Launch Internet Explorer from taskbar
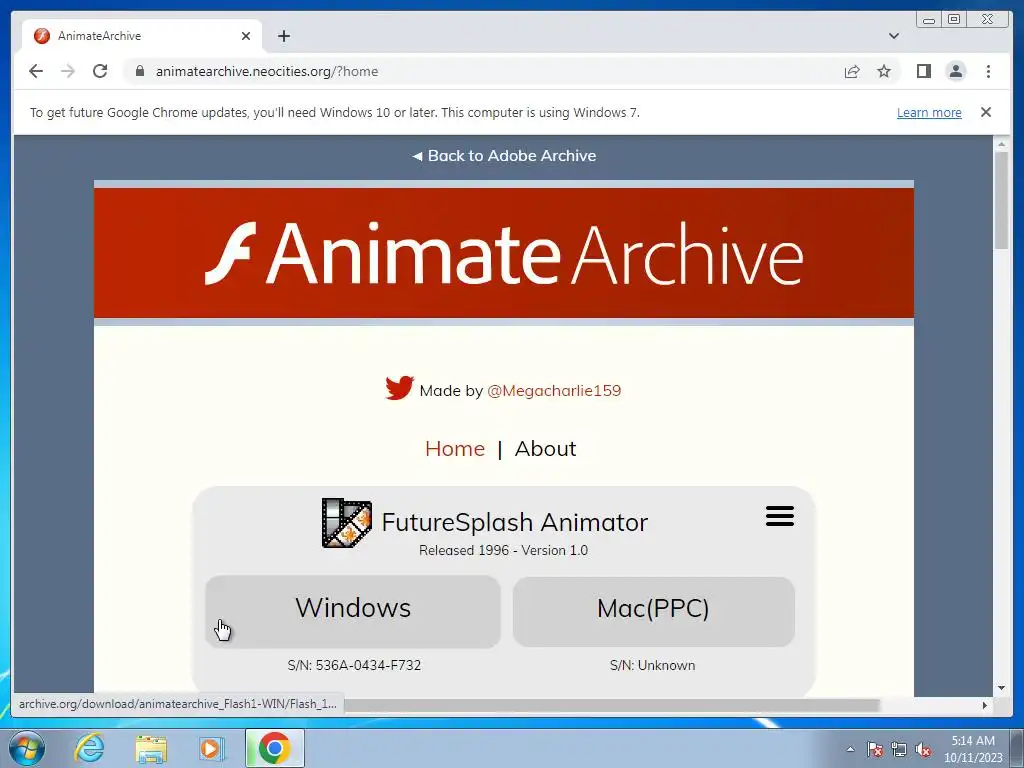The width and height of the screenshot is (1024, 768). 89,748
